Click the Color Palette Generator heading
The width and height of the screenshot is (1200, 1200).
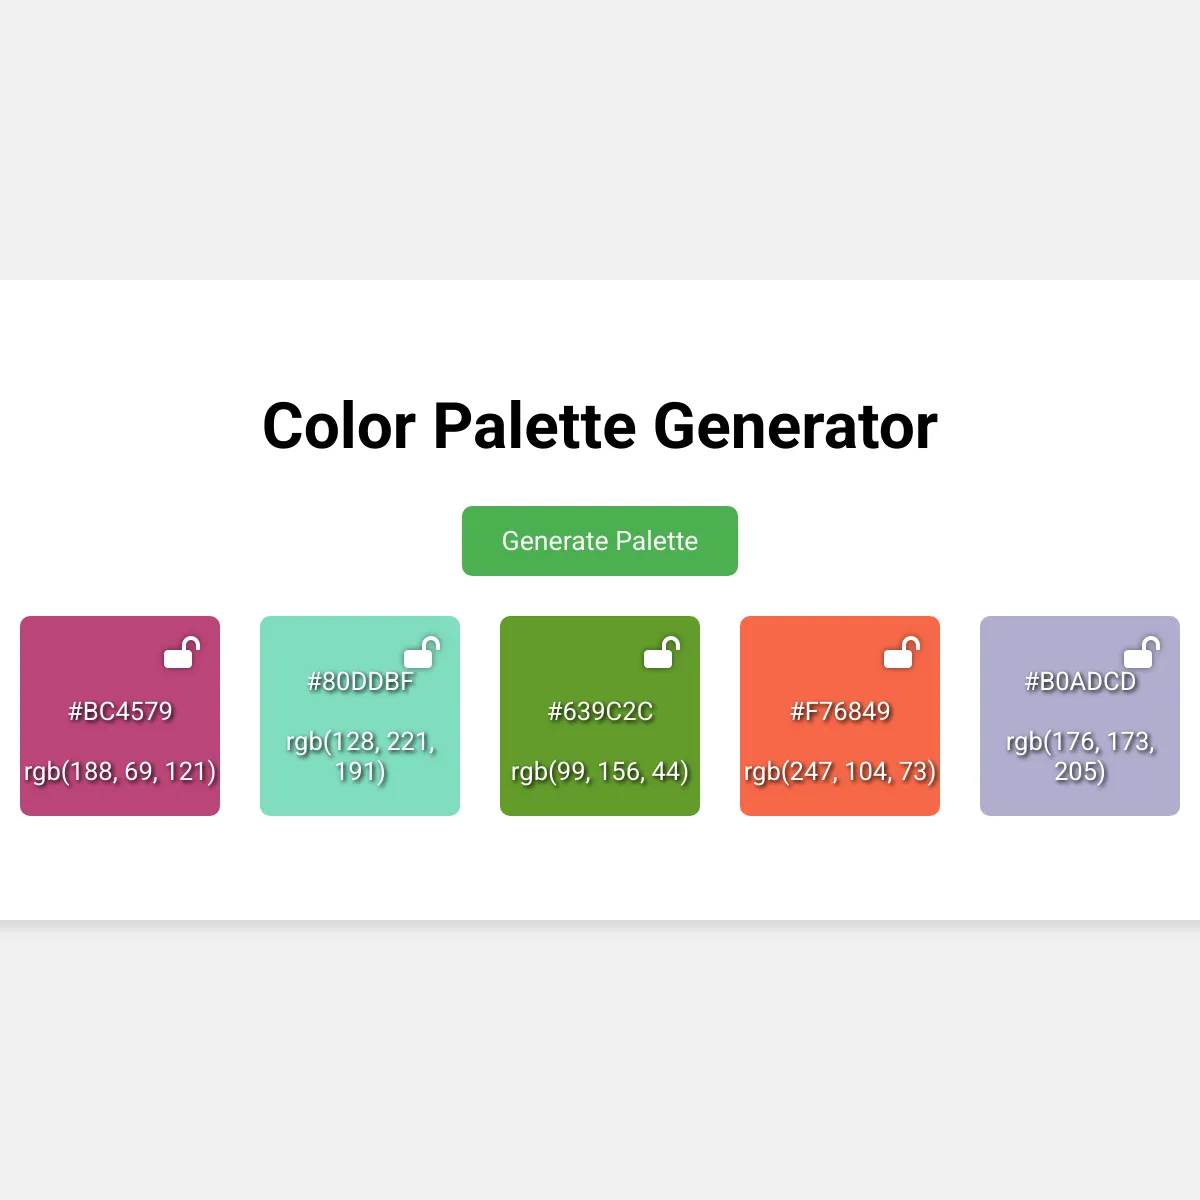coord(600,426)
